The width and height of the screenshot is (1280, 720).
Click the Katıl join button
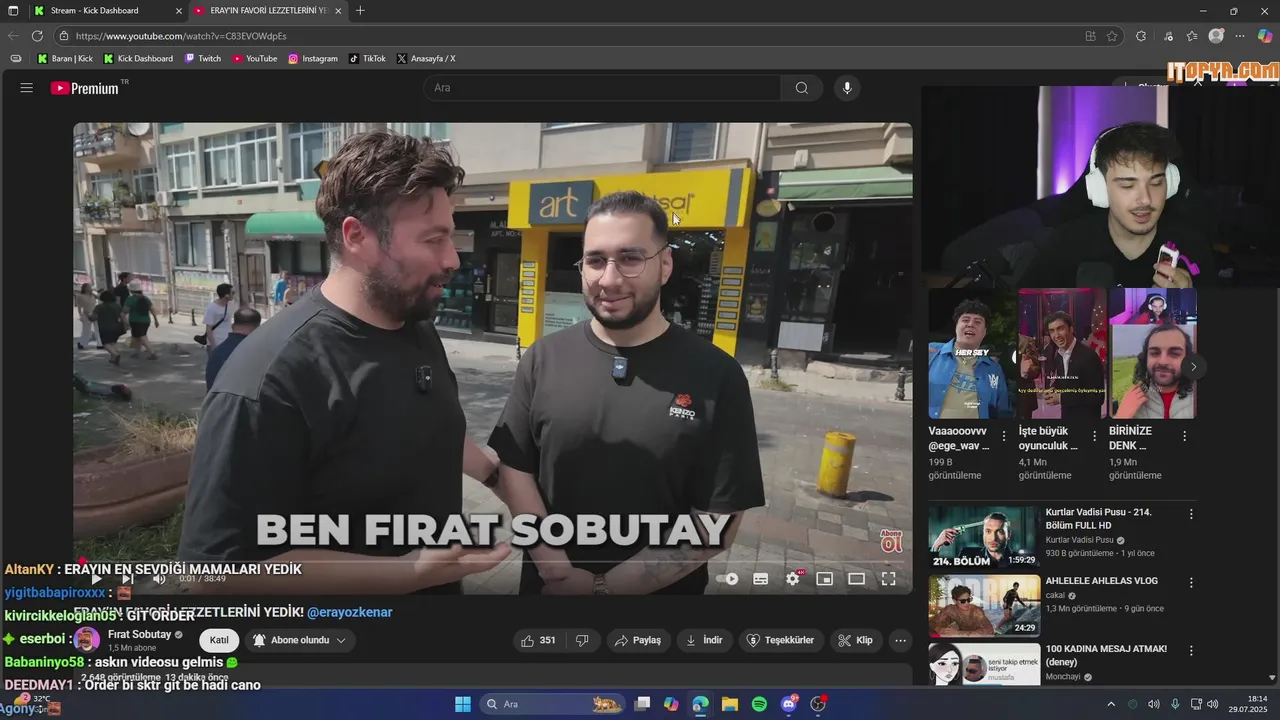pyautogui.click(x=219, y=640)
